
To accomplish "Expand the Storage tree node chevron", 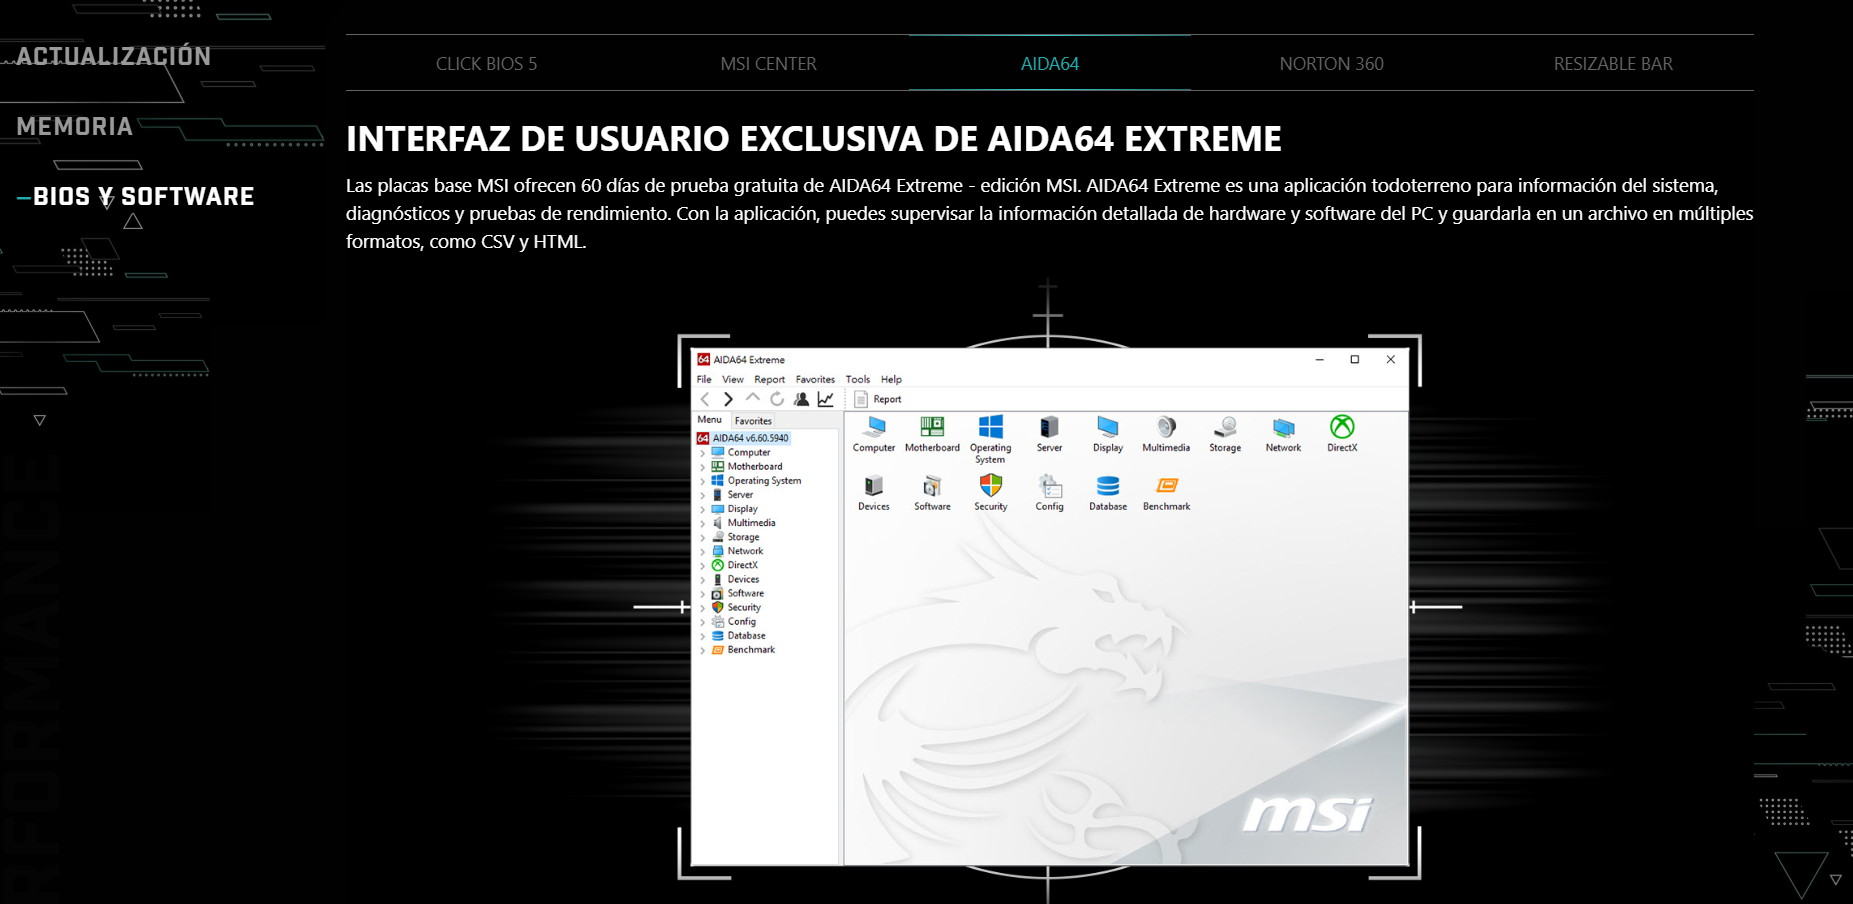I will tap(702, 537).
